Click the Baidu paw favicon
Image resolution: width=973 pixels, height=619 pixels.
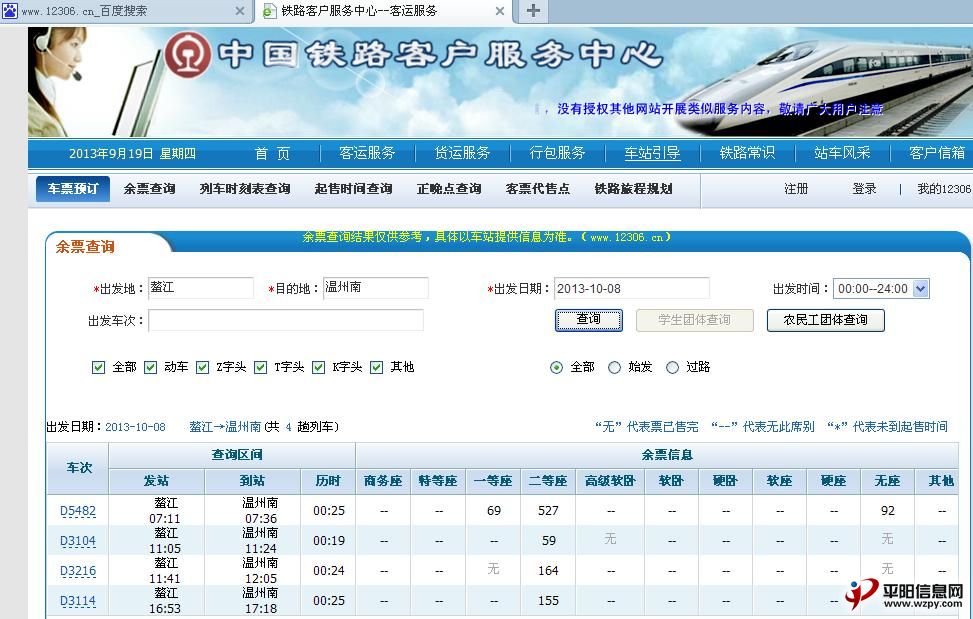(x=10, y=11)
